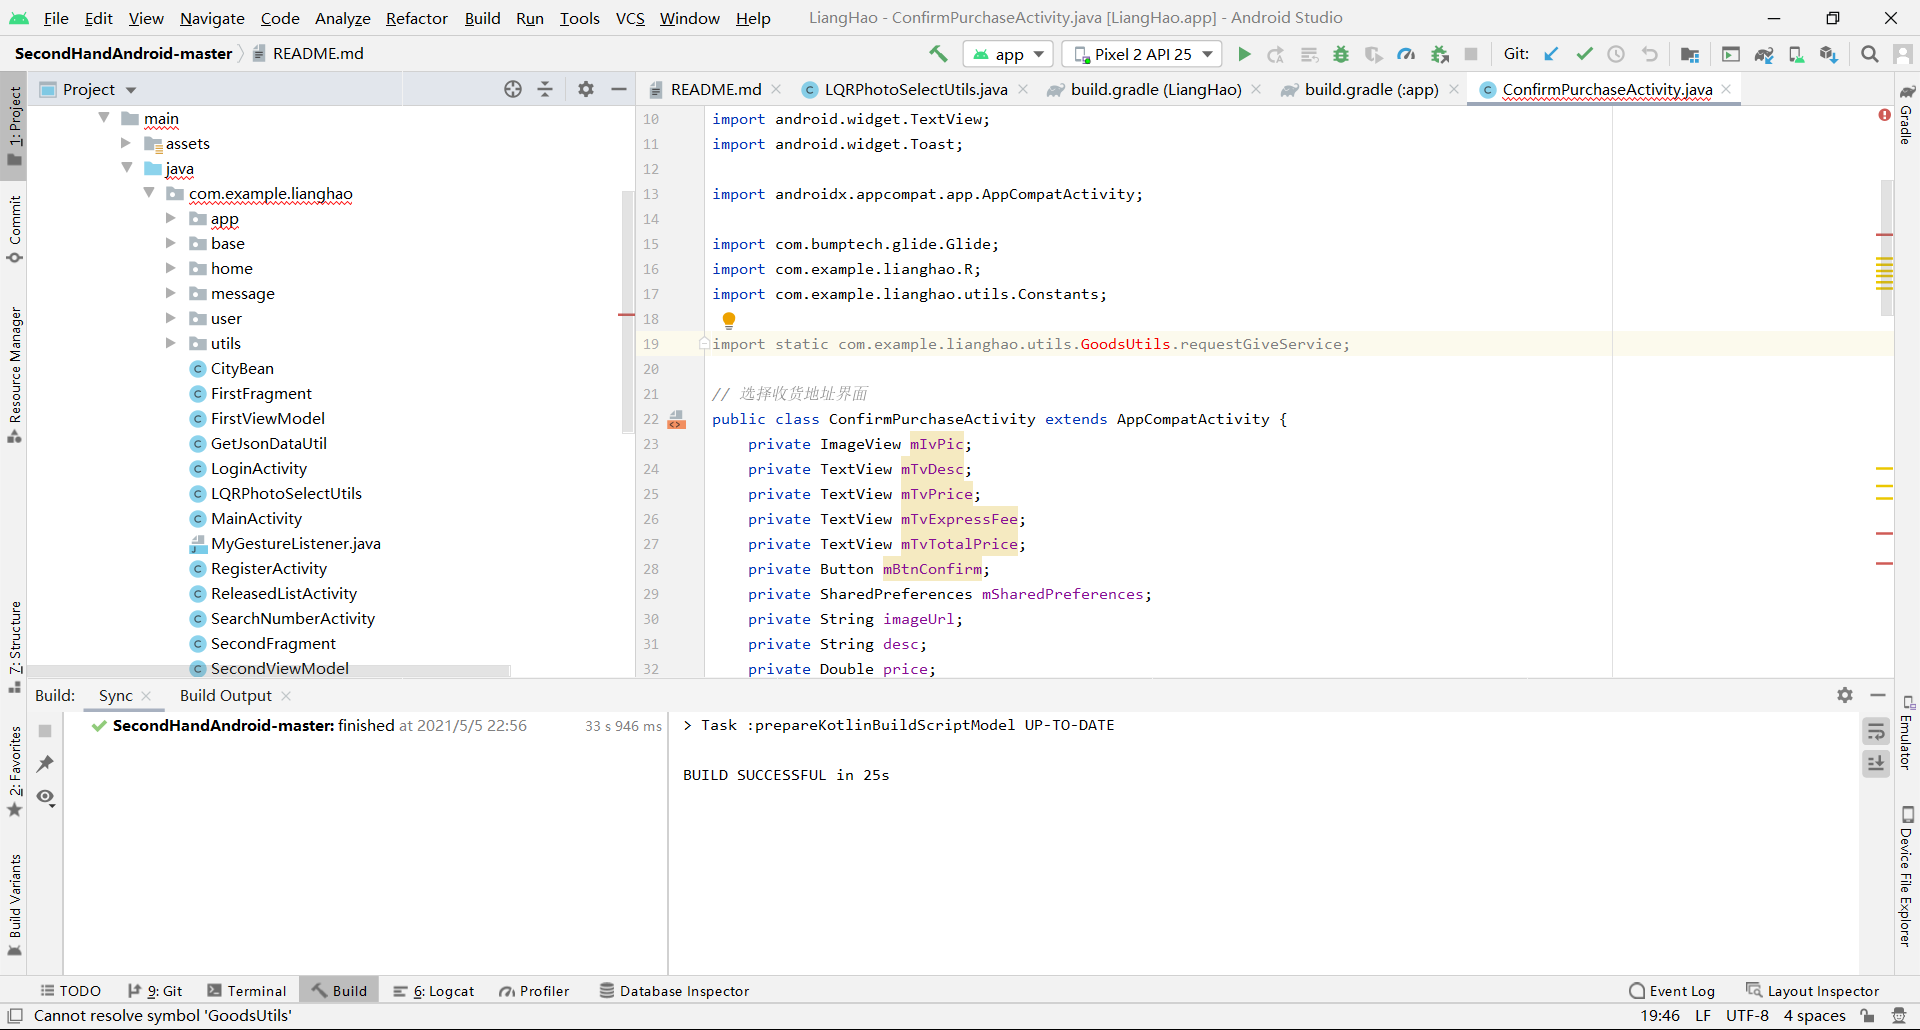Toggle the TODO tool window
Viewport: 1920px width, 1030px height.
71,991
